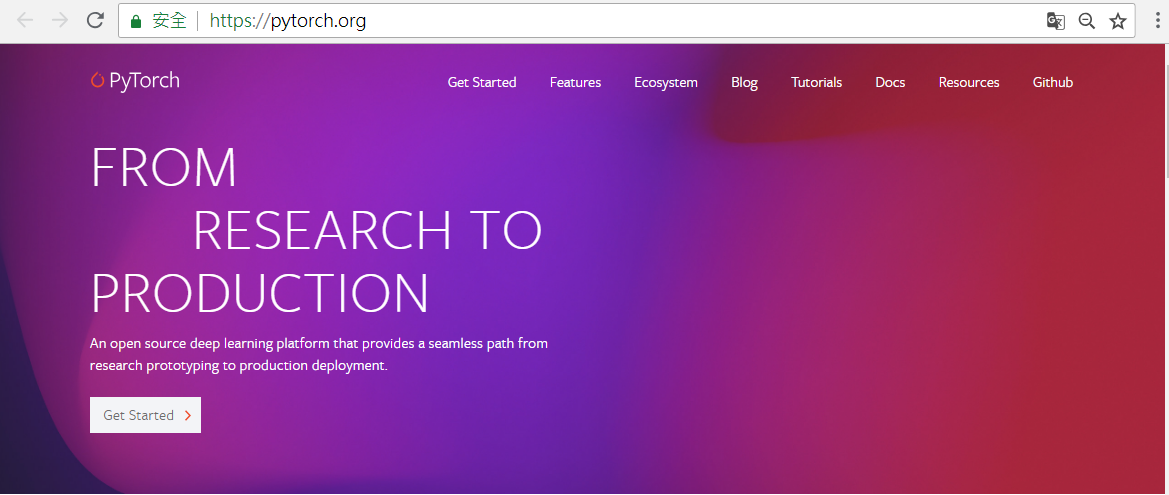Open the Features nav item
1169x495 pixels.
[576, 82]
